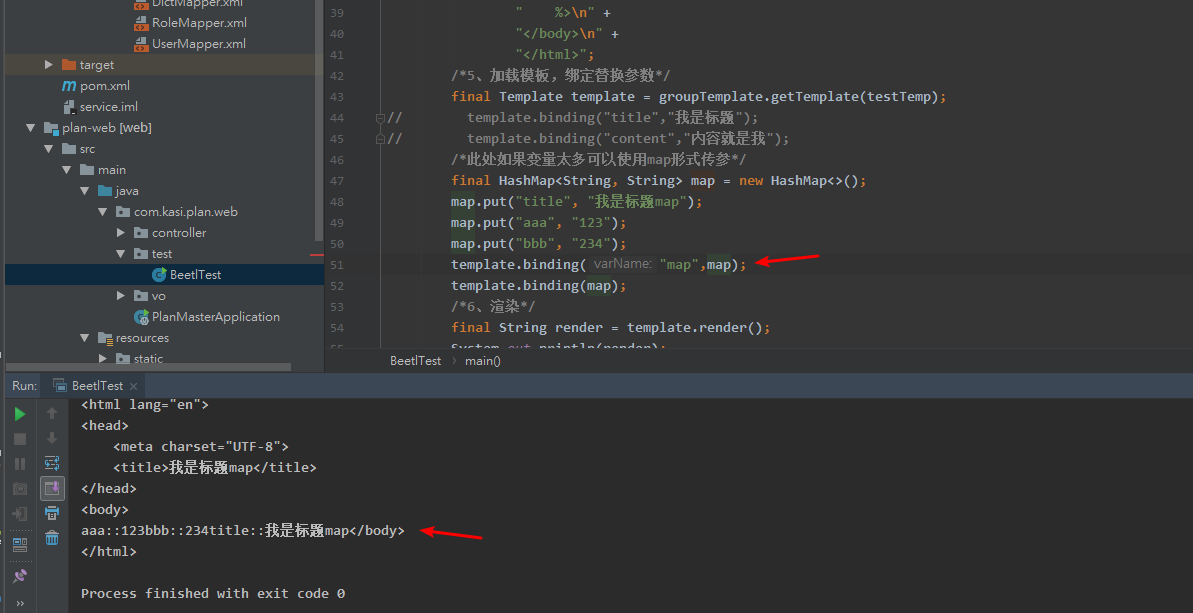
Task: Close the BeetlTest run tab
Action: pyautogui.click(x=134, y=386)
